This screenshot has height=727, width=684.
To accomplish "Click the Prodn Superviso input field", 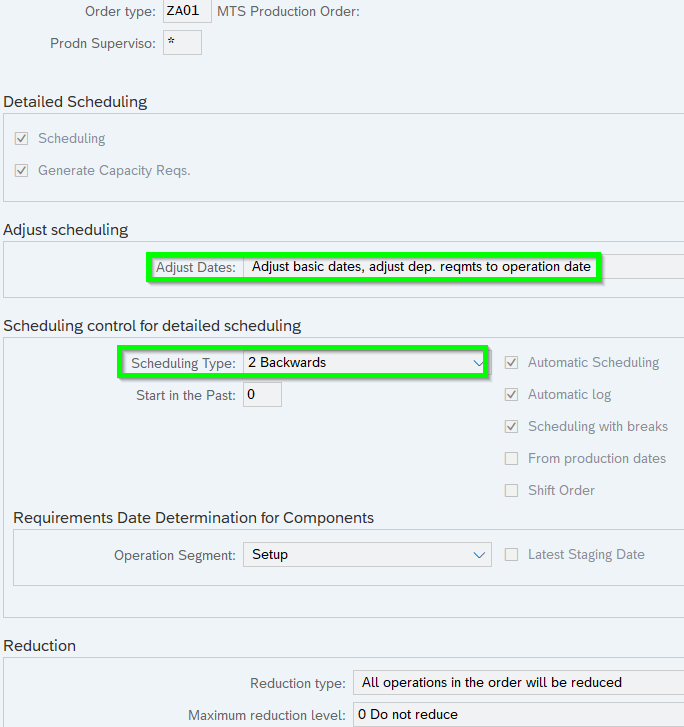I will click(x=181, y=43).
